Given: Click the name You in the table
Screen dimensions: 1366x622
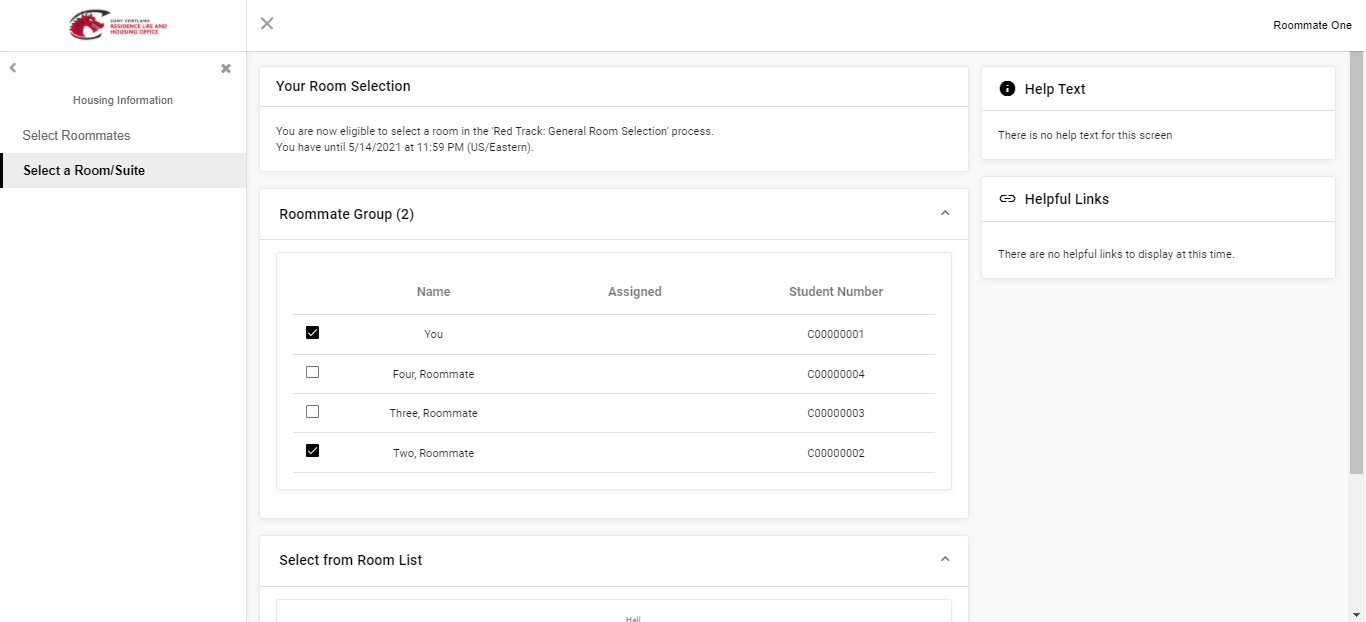Looking at the screenshot, I should click(x=433, y=334).
